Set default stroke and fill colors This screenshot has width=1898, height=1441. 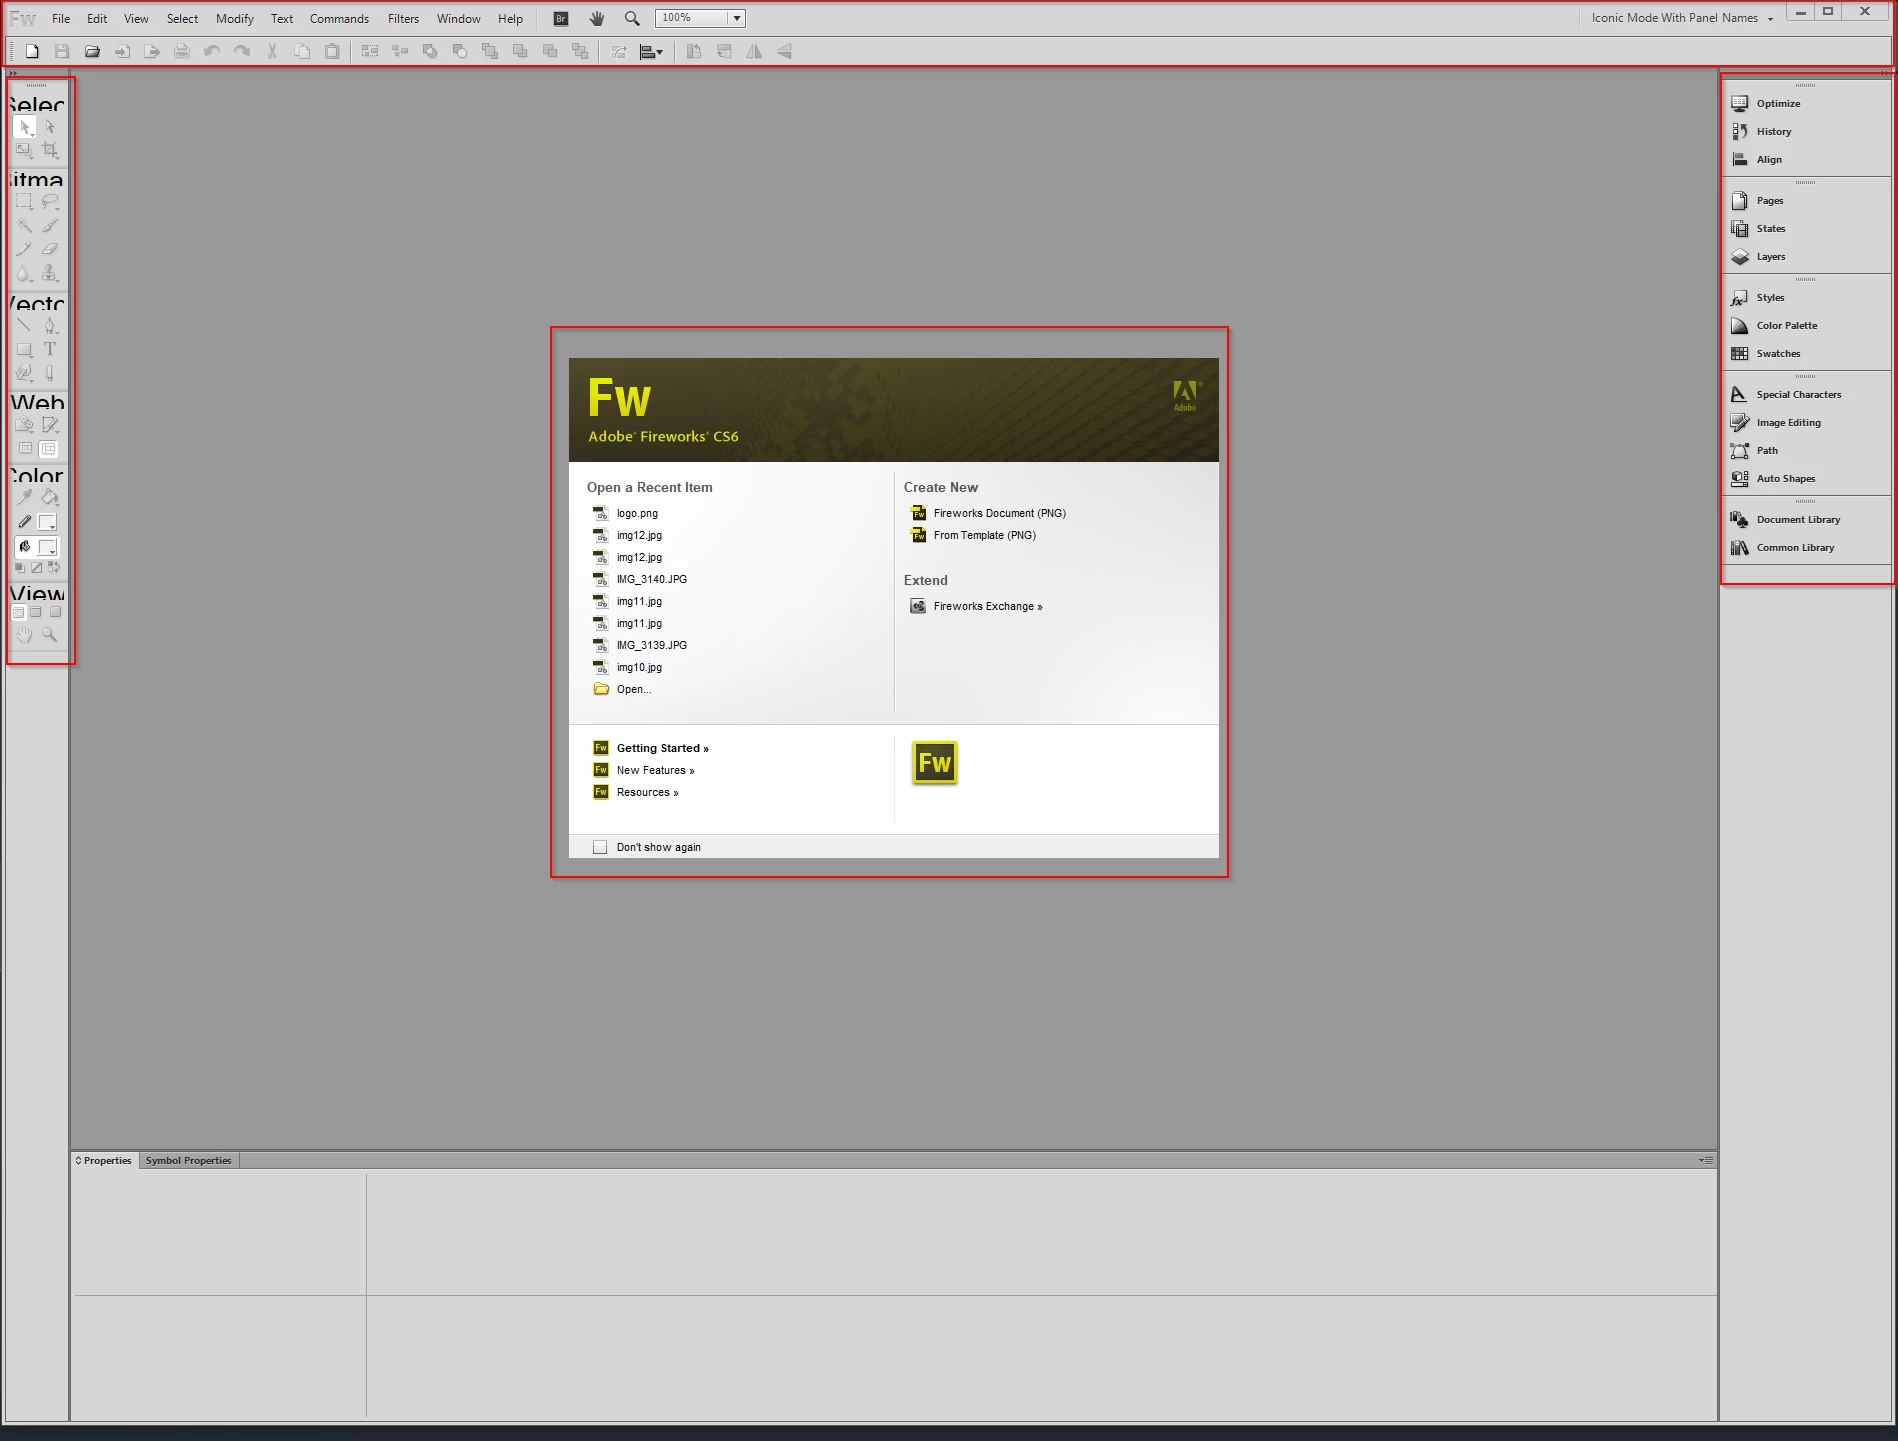pos(19,568)
